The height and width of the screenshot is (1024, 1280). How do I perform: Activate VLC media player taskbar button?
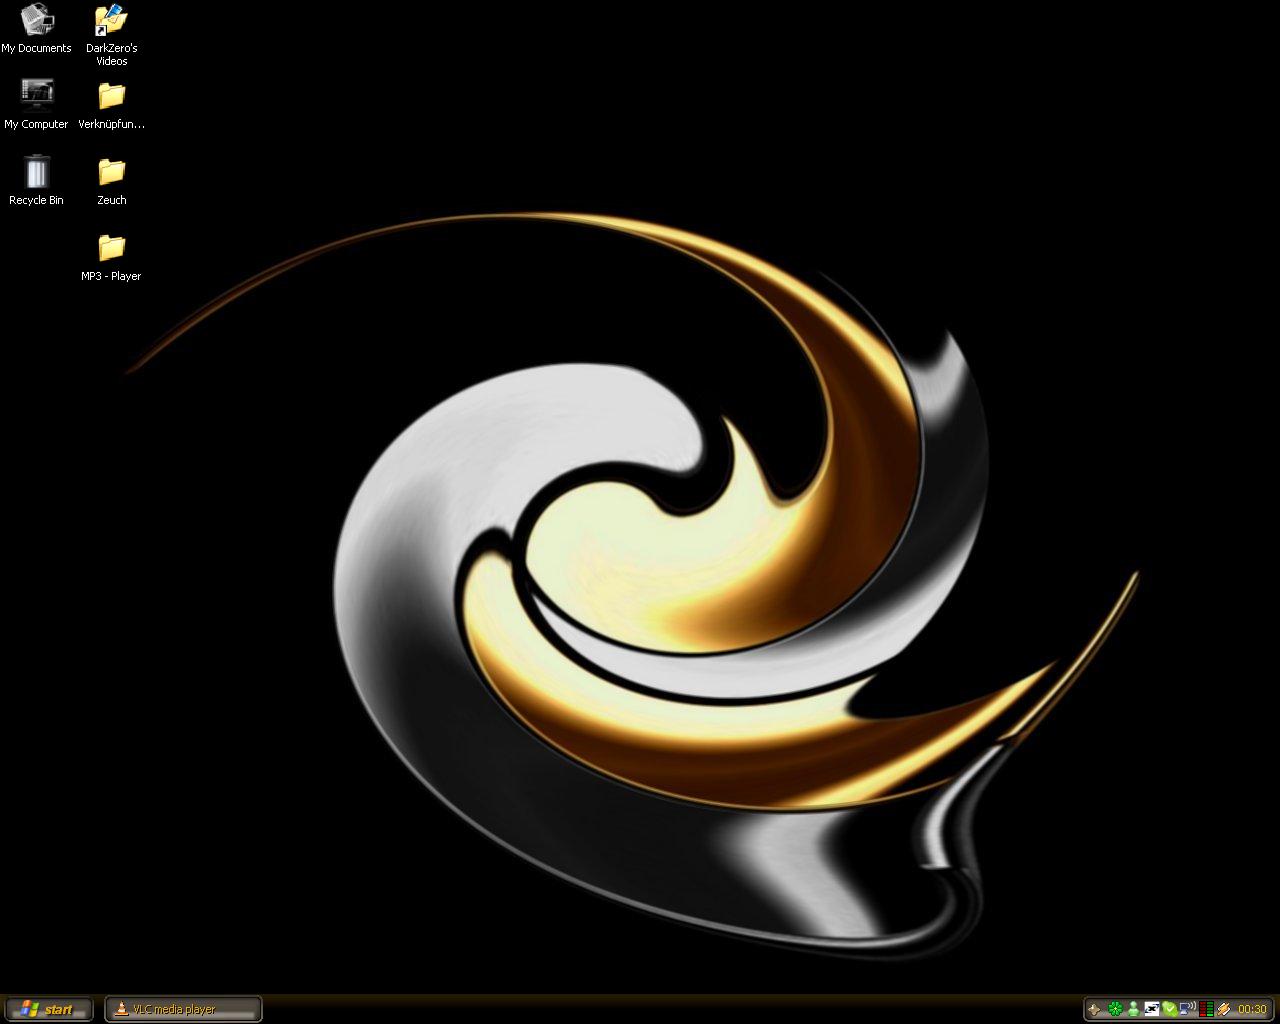point(184,1009)
